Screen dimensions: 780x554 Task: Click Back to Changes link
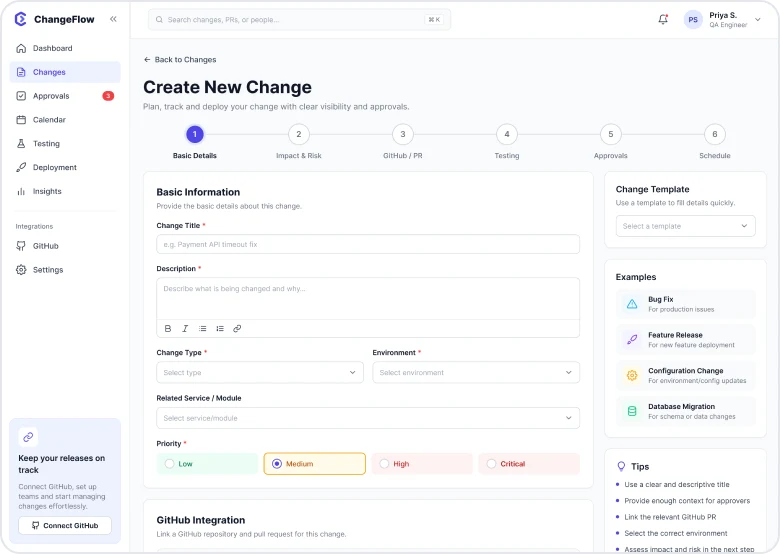[x=180, y=60]
